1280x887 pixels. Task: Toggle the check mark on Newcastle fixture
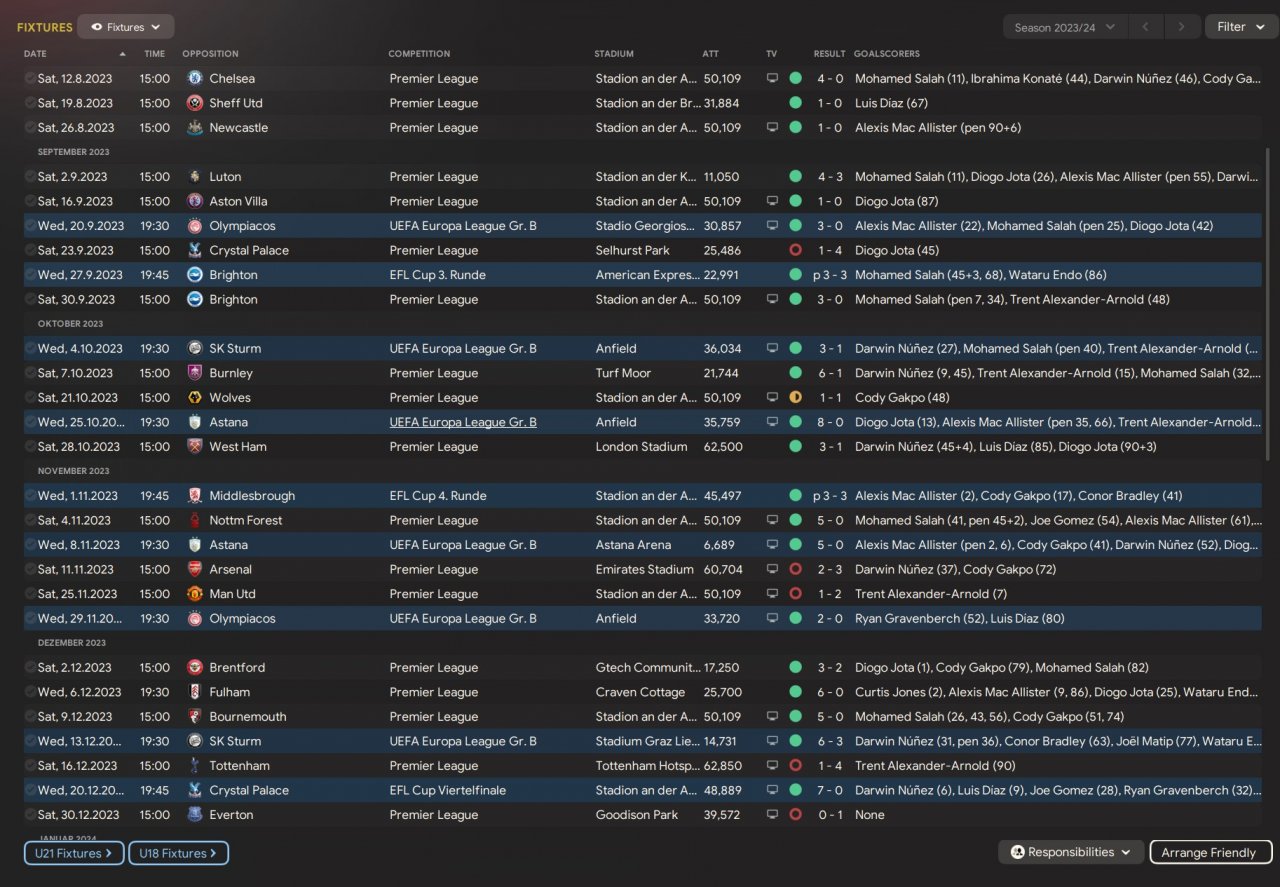coord(30,128)
